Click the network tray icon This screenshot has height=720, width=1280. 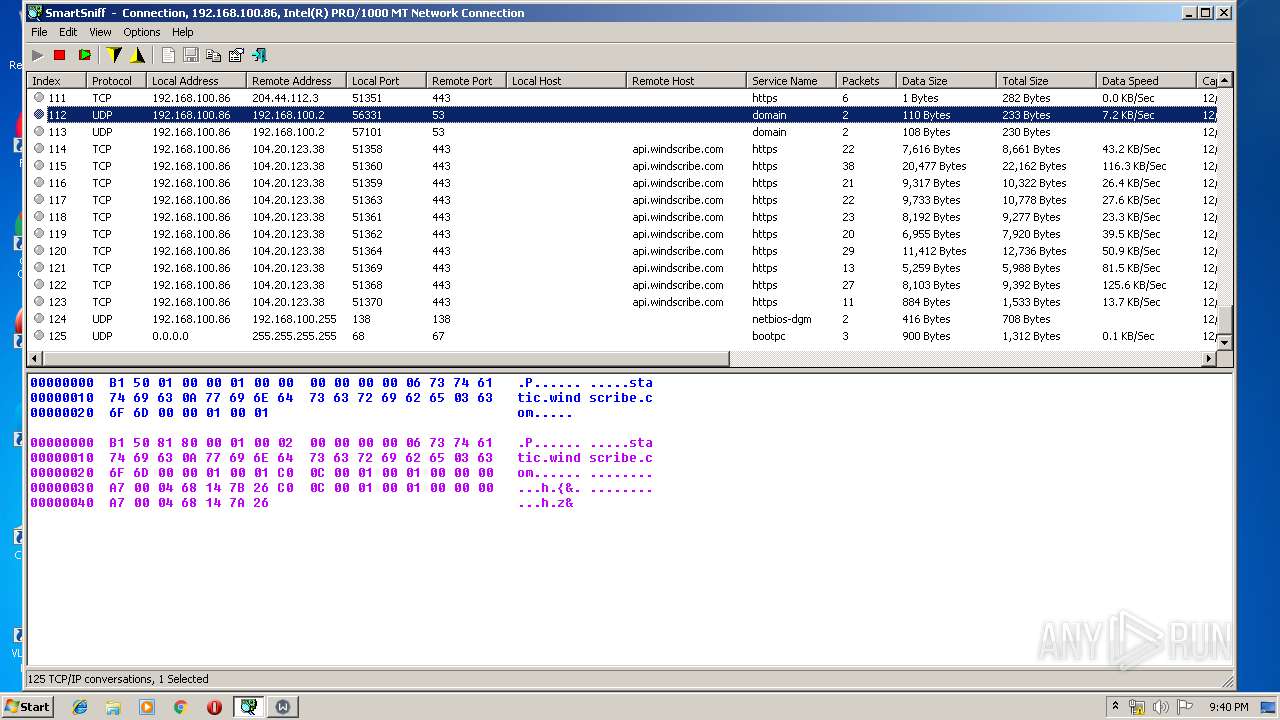point(1137,707)
